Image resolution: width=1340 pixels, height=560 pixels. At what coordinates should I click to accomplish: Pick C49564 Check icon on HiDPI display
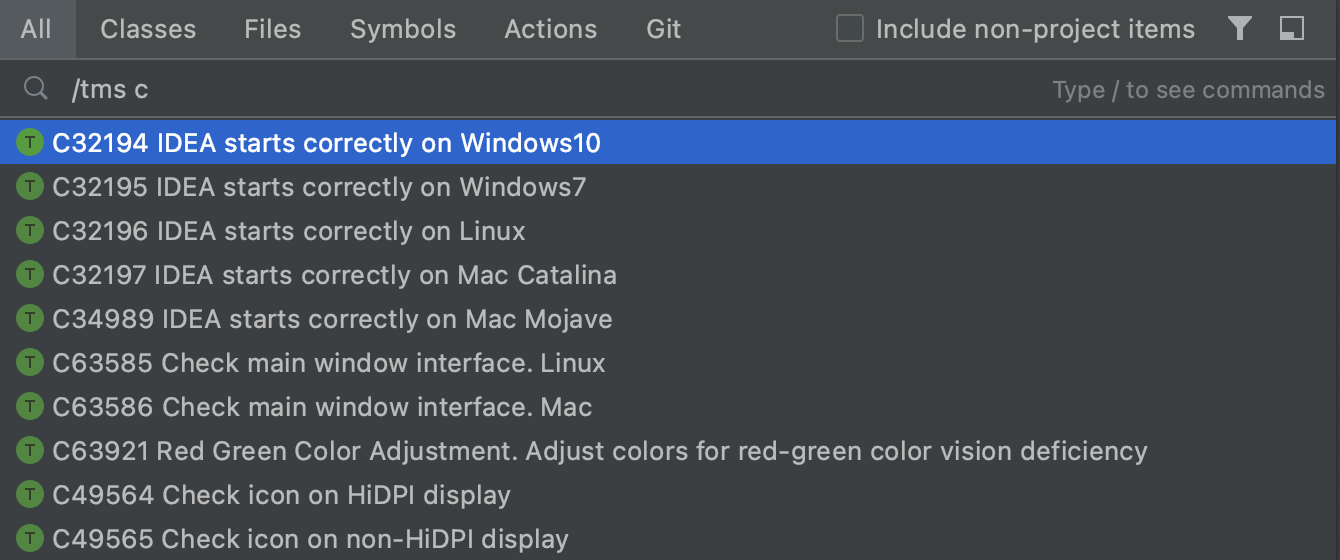[670, 495]
